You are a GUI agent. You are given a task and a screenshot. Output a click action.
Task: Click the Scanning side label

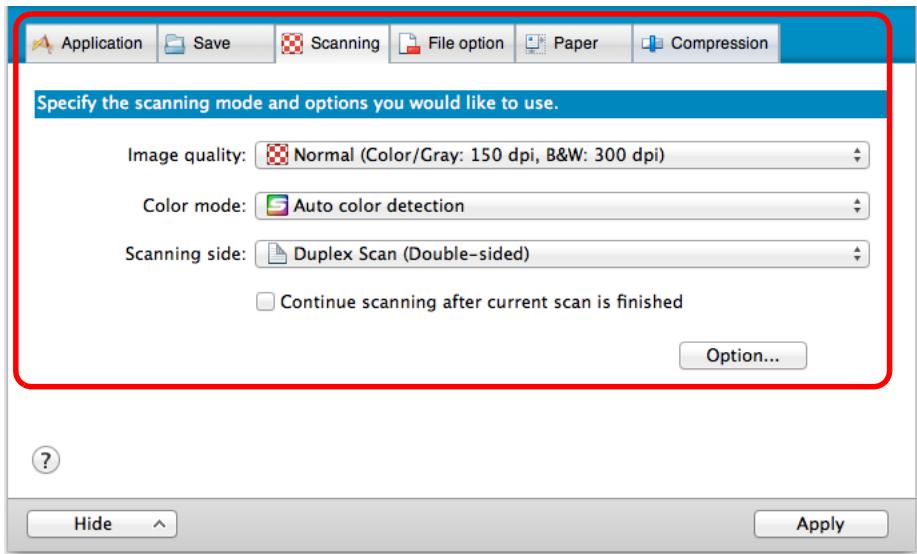185,254
